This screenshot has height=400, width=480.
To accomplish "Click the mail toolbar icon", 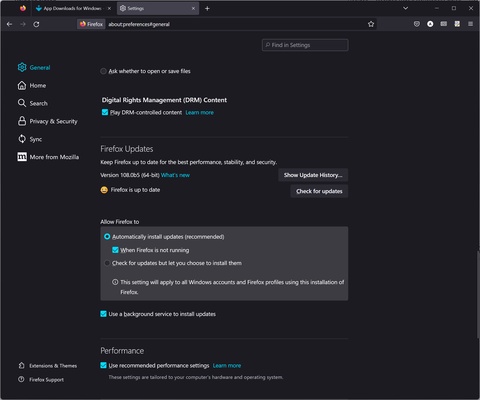I will (444, 24).
